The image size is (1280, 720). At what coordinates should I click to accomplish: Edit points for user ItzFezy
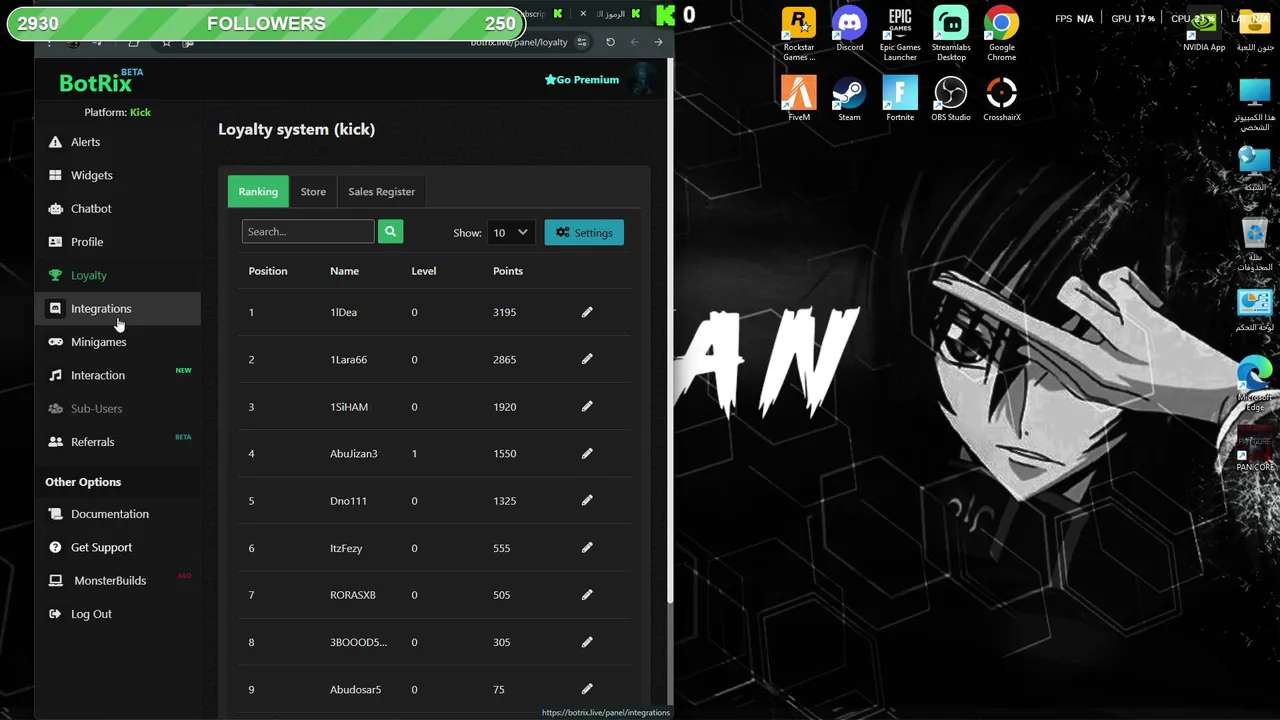click(x=587, y=547)
